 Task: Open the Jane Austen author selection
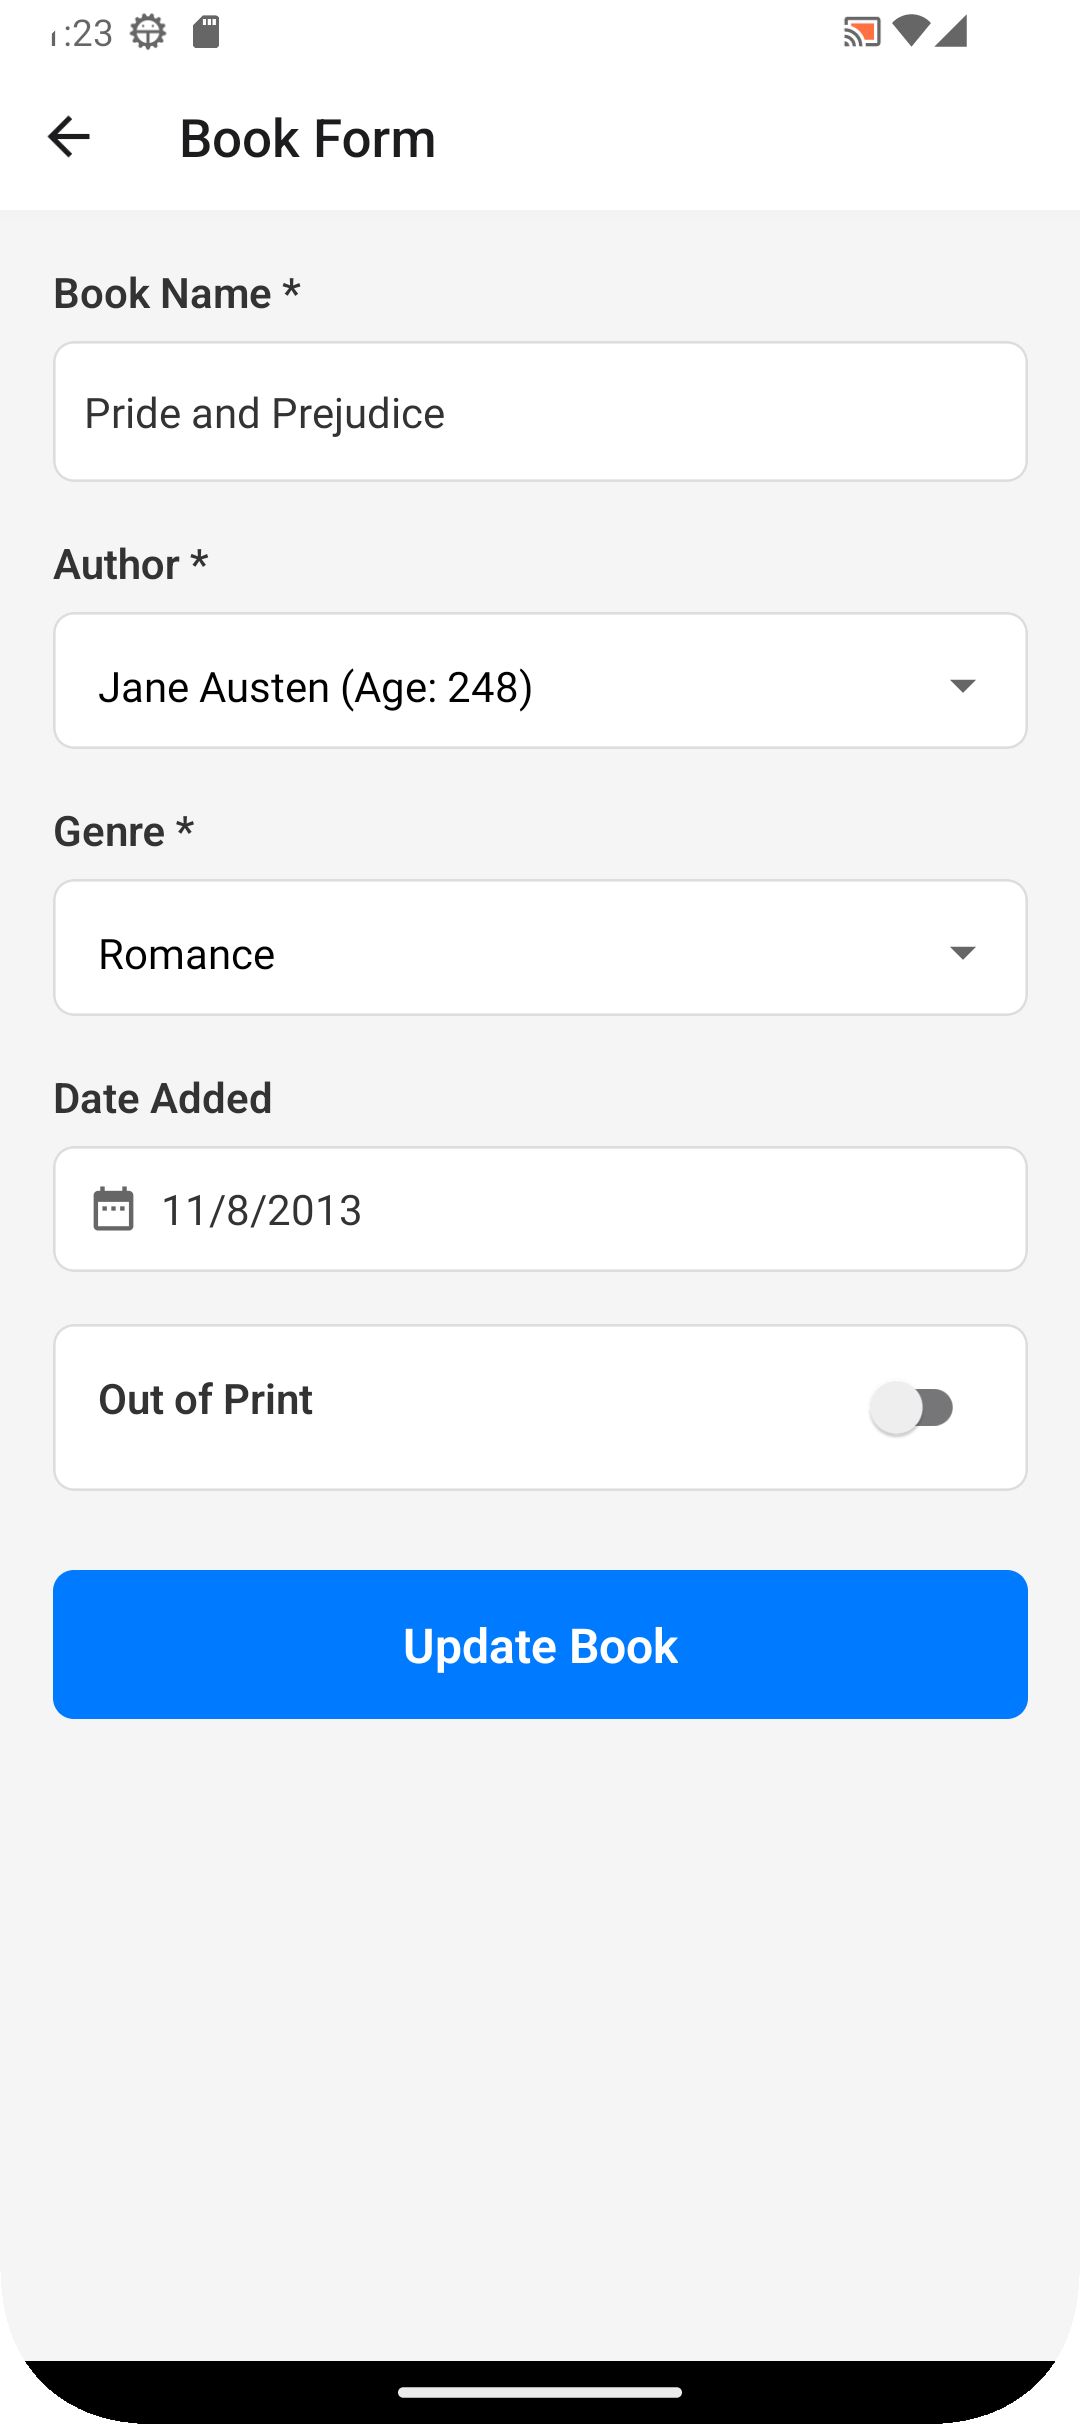(315, 687)
